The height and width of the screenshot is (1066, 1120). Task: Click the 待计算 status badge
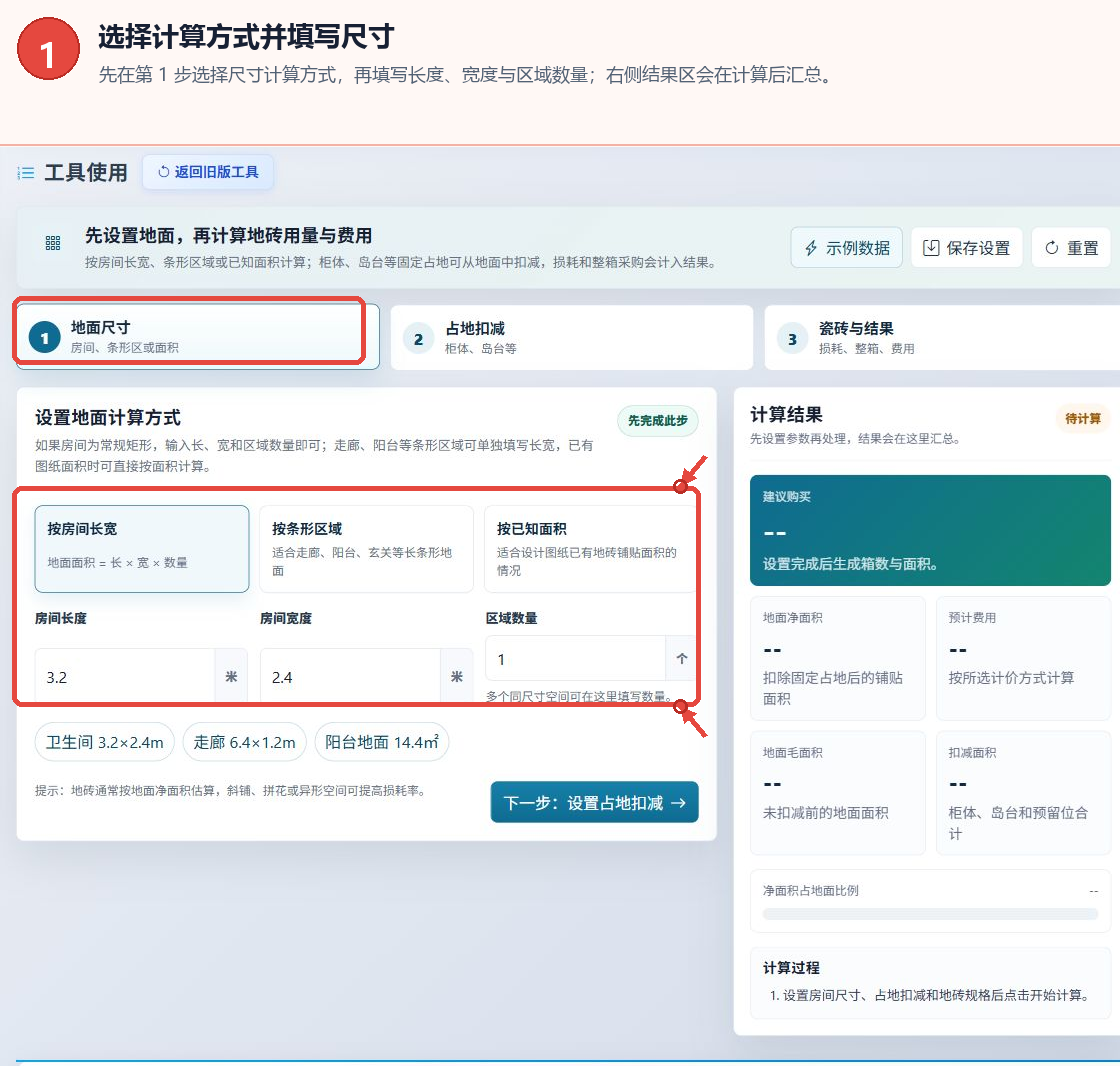(1083, 418)
